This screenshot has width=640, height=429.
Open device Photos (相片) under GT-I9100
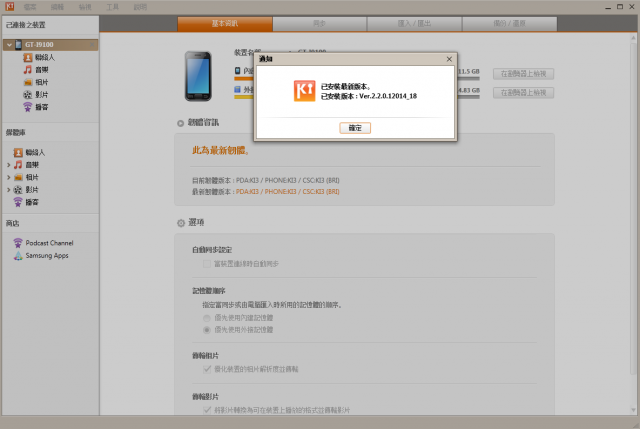[27, 82]
